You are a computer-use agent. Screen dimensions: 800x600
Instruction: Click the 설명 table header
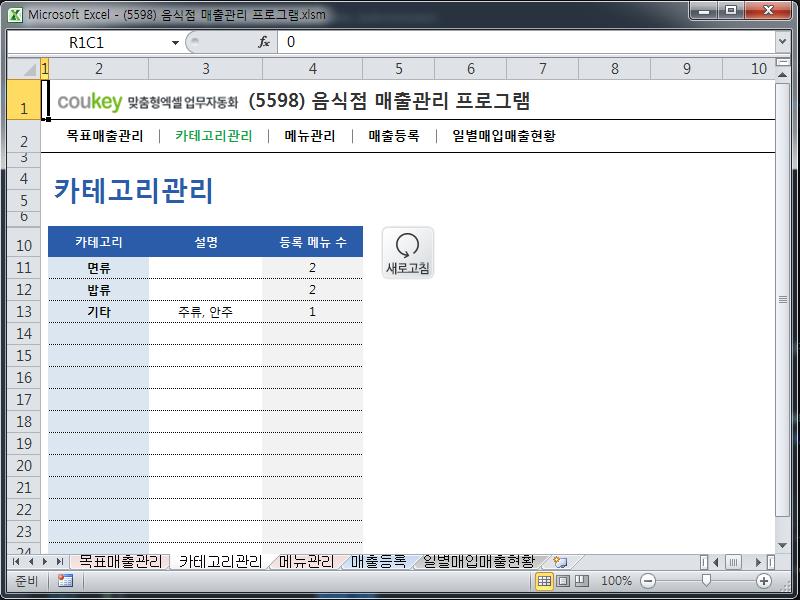[x=206, y=242]
